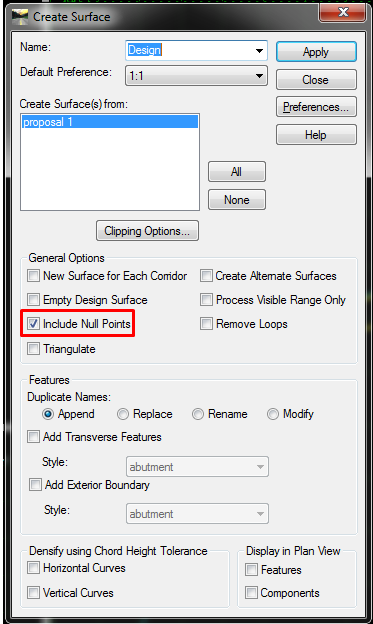
Task: Select the Replace radio button
Action: click(x=123, y=414)
